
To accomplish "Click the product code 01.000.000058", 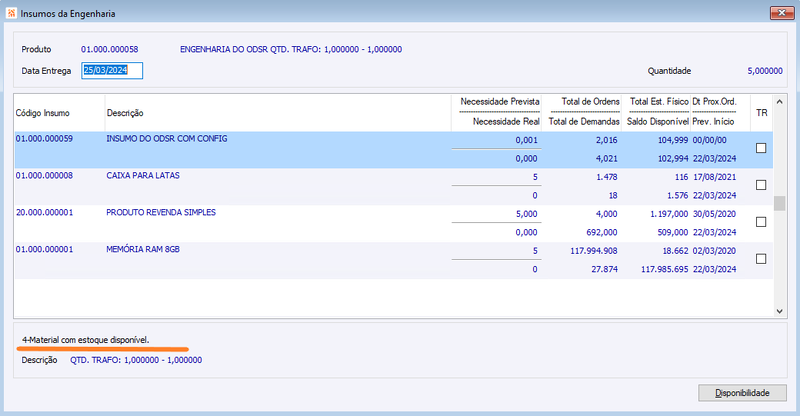I will point(109,50).
